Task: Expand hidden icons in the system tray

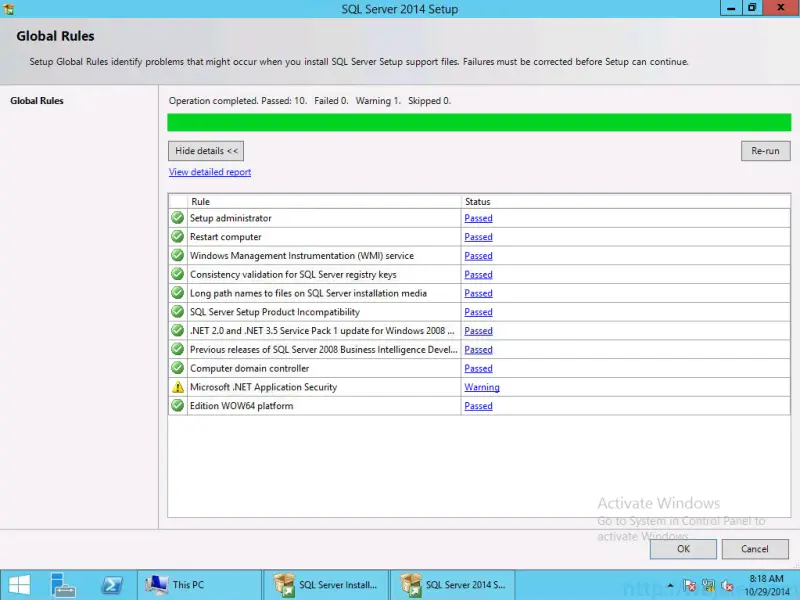Action: 668,584
